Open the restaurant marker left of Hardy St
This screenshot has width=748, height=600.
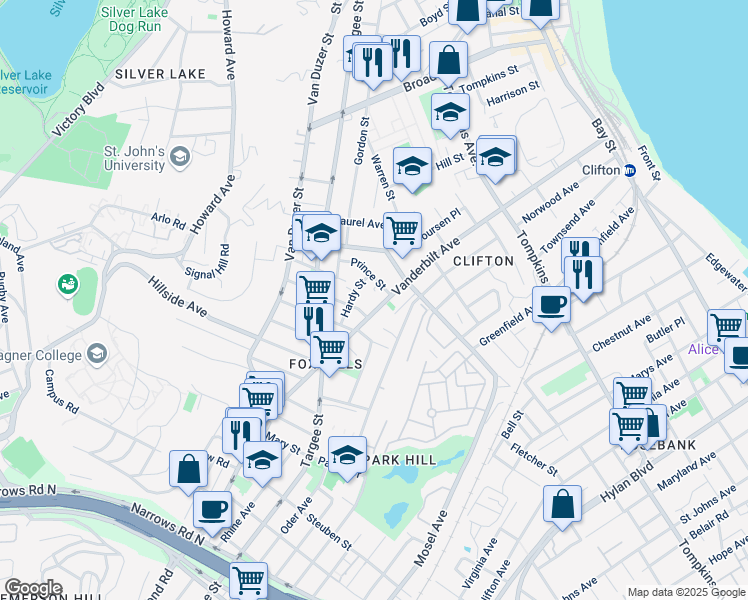click(x=314, y=321)
